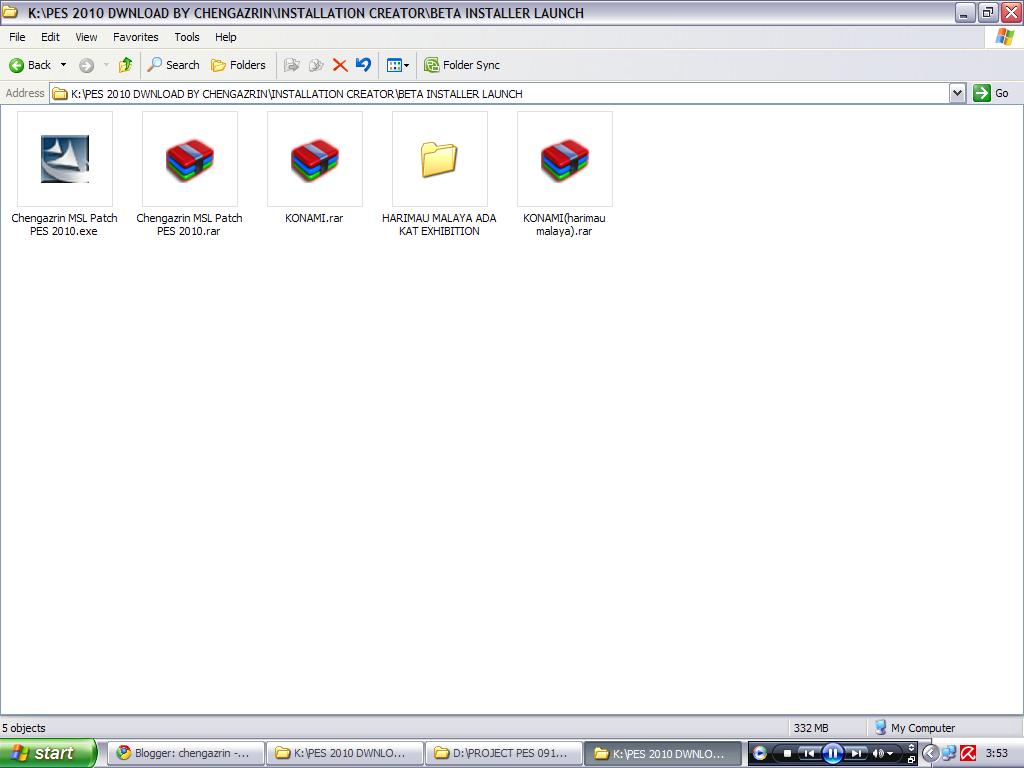Click the blue Undo arrow icon
The image size is (1024, 768).
(x=363, y=65)
